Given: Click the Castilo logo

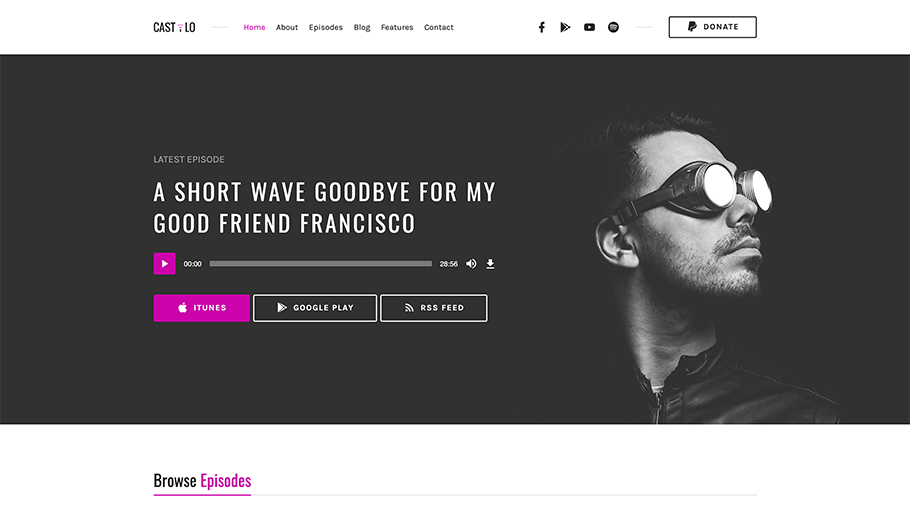Looking at the screenshot, I should (174, 27).
